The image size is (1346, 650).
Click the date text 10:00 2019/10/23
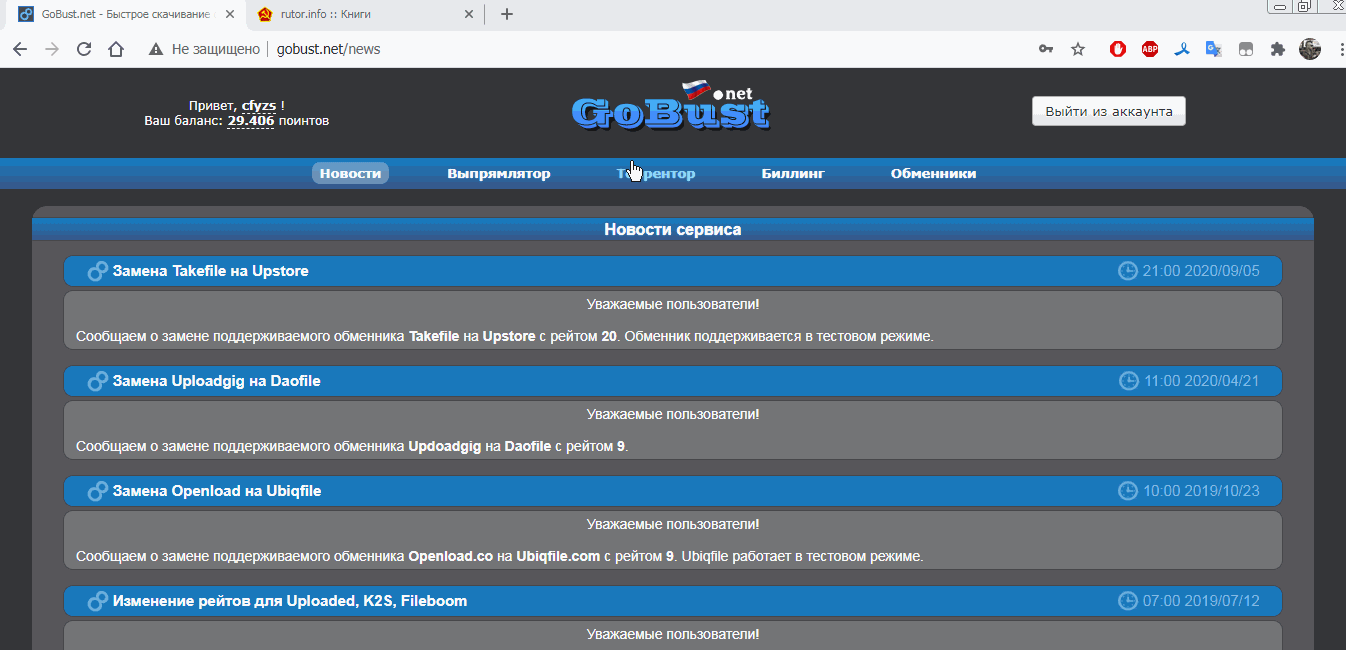tap(1201, 491)
